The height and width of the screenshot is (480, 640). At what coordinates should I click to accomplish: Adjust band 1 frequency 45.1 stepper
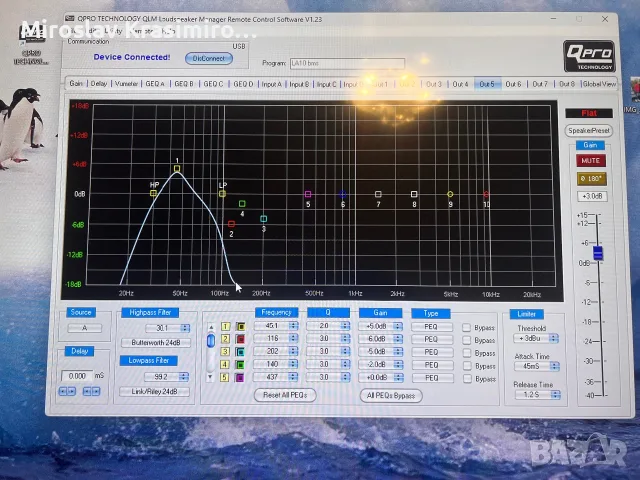coord(293,326)
